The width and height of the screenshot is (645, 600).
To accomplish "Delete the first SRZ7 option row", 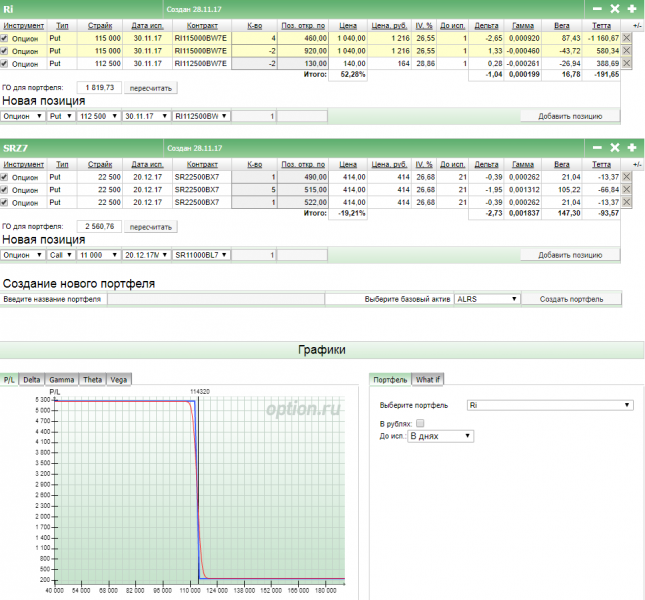I will click(x=627, y=177).
